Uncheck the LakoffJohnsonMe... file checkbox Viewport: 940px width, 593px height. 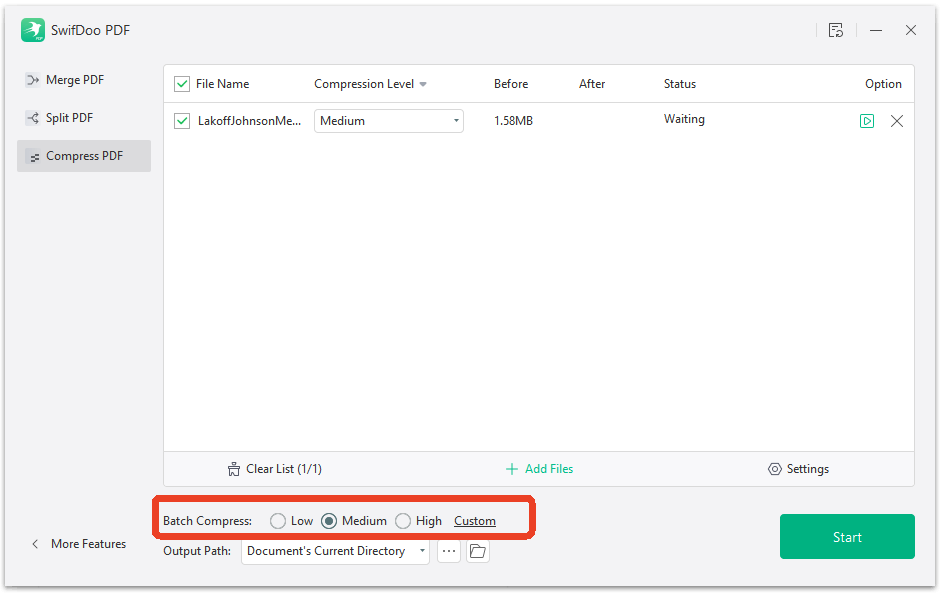click(182, 121)
